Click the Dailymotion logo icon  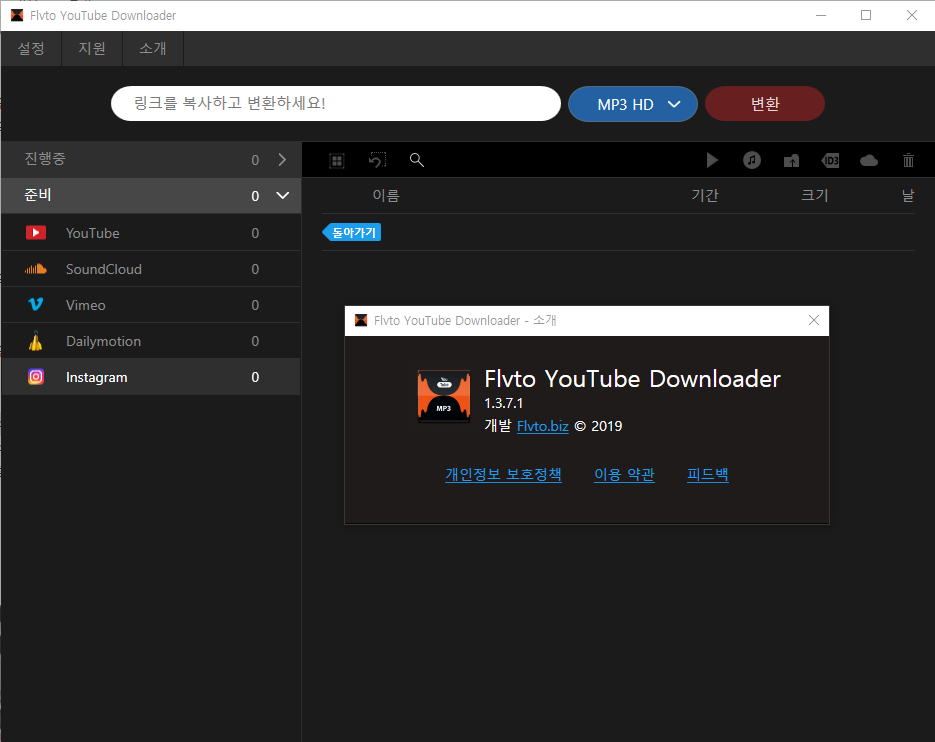(36, 341)
